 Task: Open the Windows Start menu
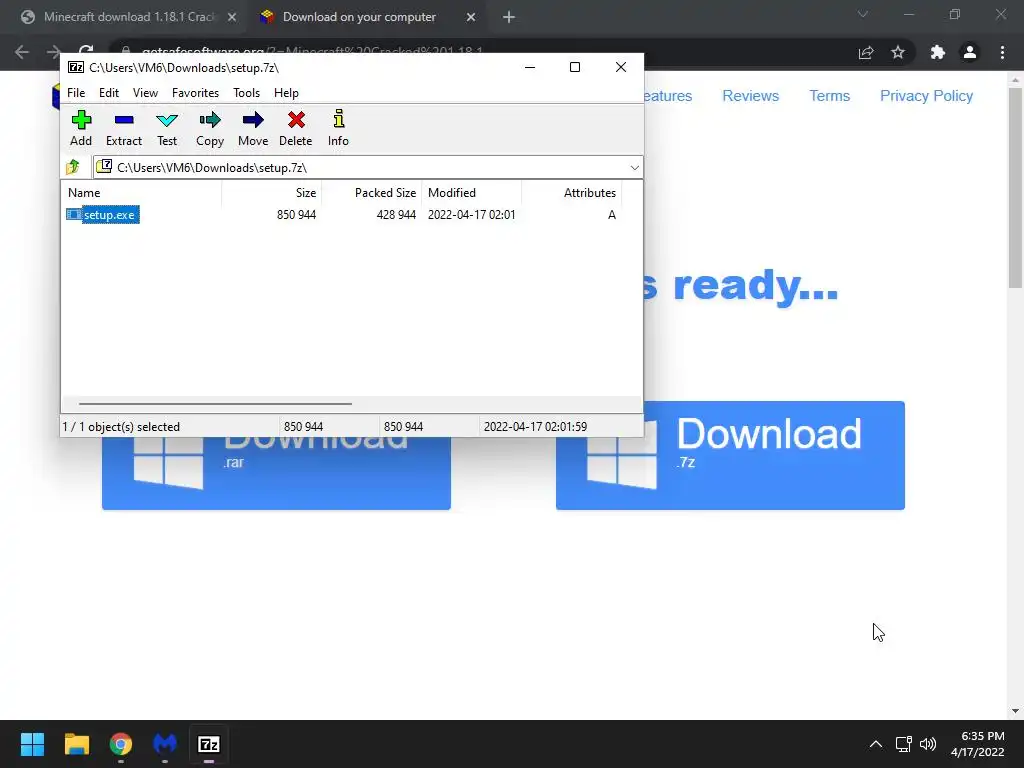coord(32,744)
